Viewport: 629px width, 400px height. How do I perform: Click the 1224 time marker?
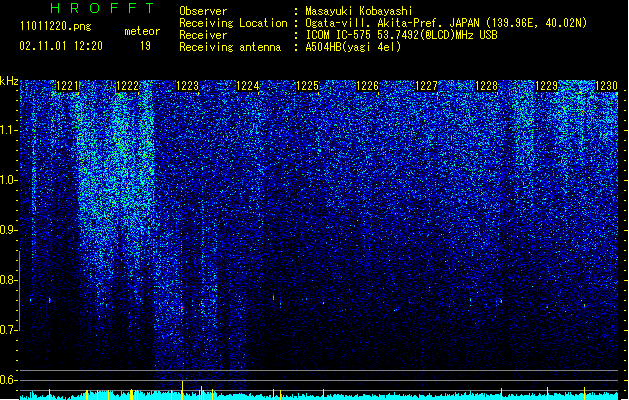[248, 86]
